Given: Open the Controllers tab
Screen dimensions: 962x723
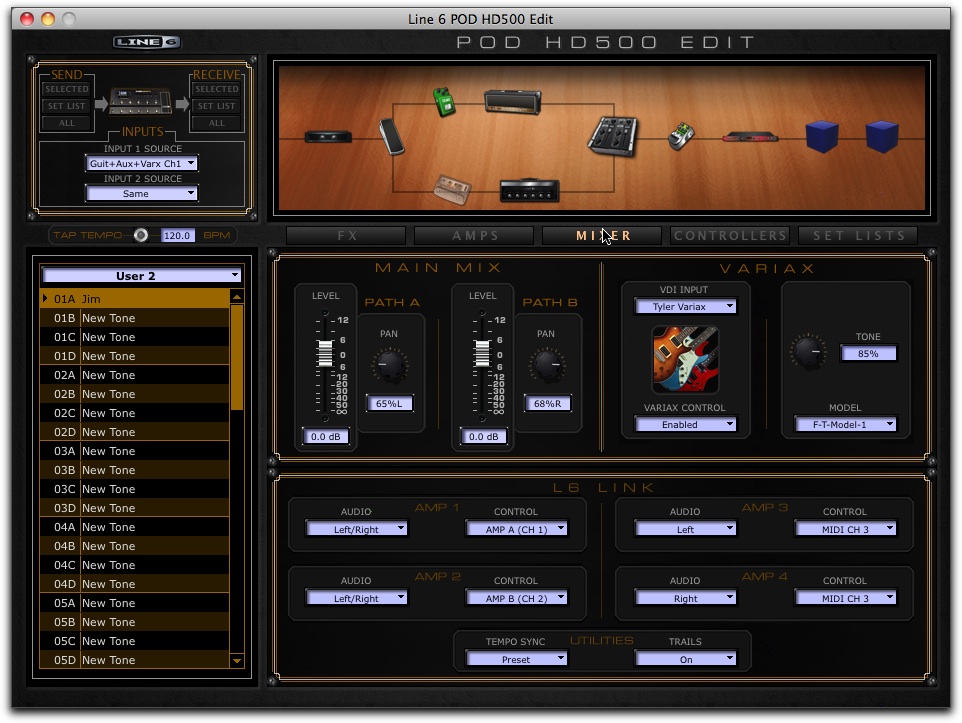Looking at the screenshot, I should coord(730,236).
